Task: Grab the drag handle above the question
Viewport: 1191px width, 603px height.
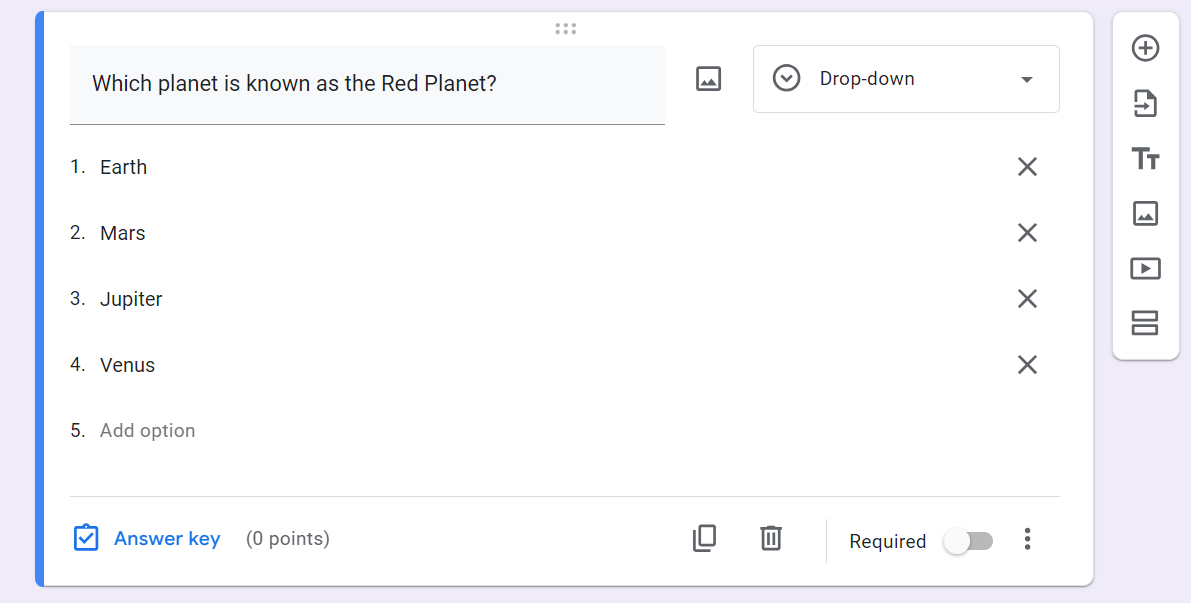Action: (x=566, y=29)
